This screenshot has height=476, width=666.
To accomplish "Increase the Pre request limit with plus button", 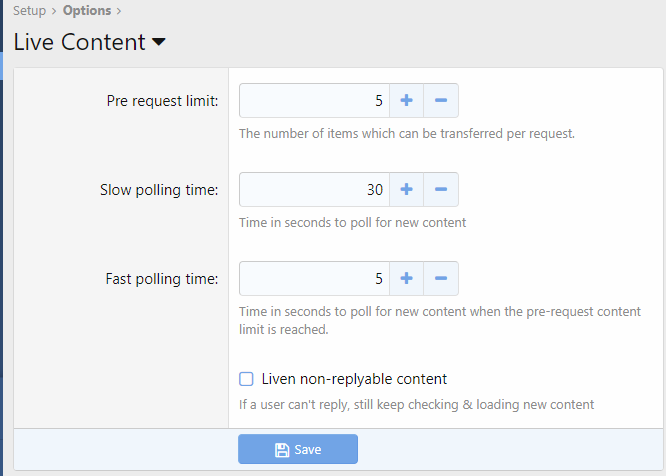I will pyautogui.click(x=406, y=101).
